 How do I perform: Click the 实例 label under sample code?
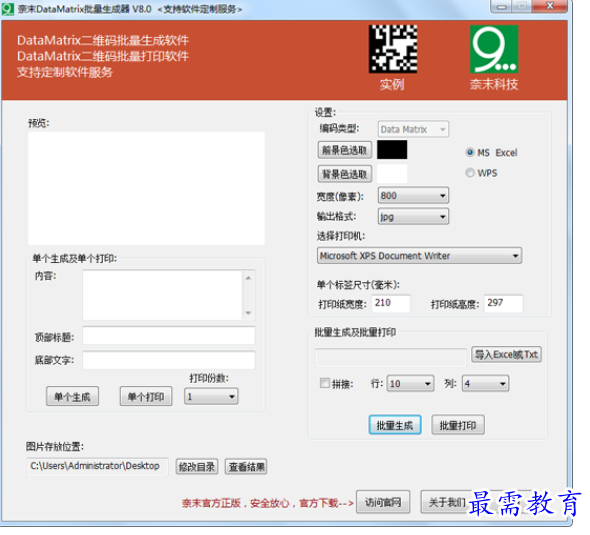(392, 84)
